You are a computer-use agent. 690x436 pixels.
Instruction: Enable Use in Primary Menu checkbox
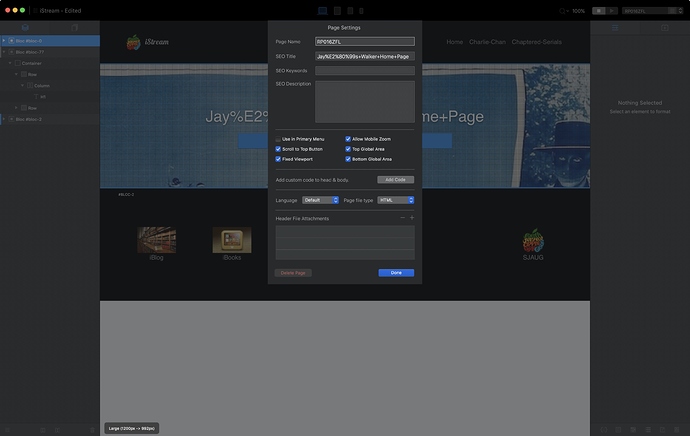click(279, 139)
